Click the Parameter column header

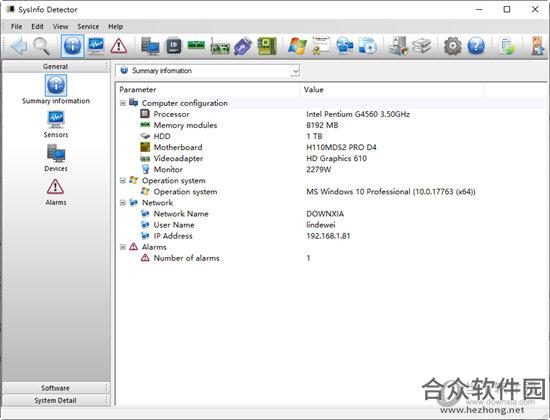click(x=208, y=90)
